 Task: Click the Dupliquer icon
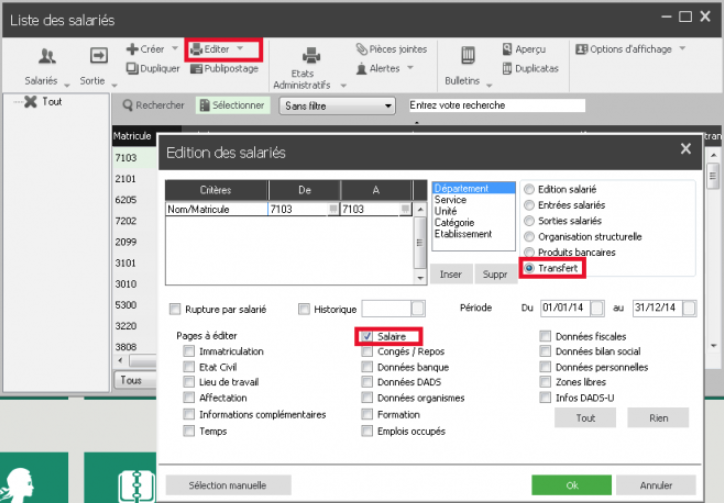pos(133,69)
